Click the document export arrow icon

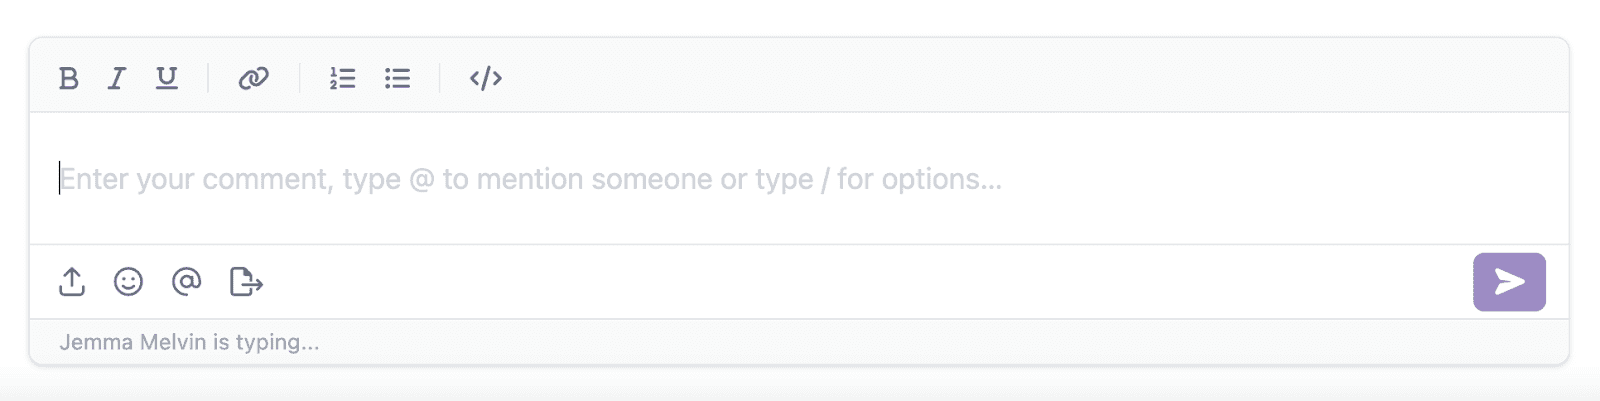(246, 282)
